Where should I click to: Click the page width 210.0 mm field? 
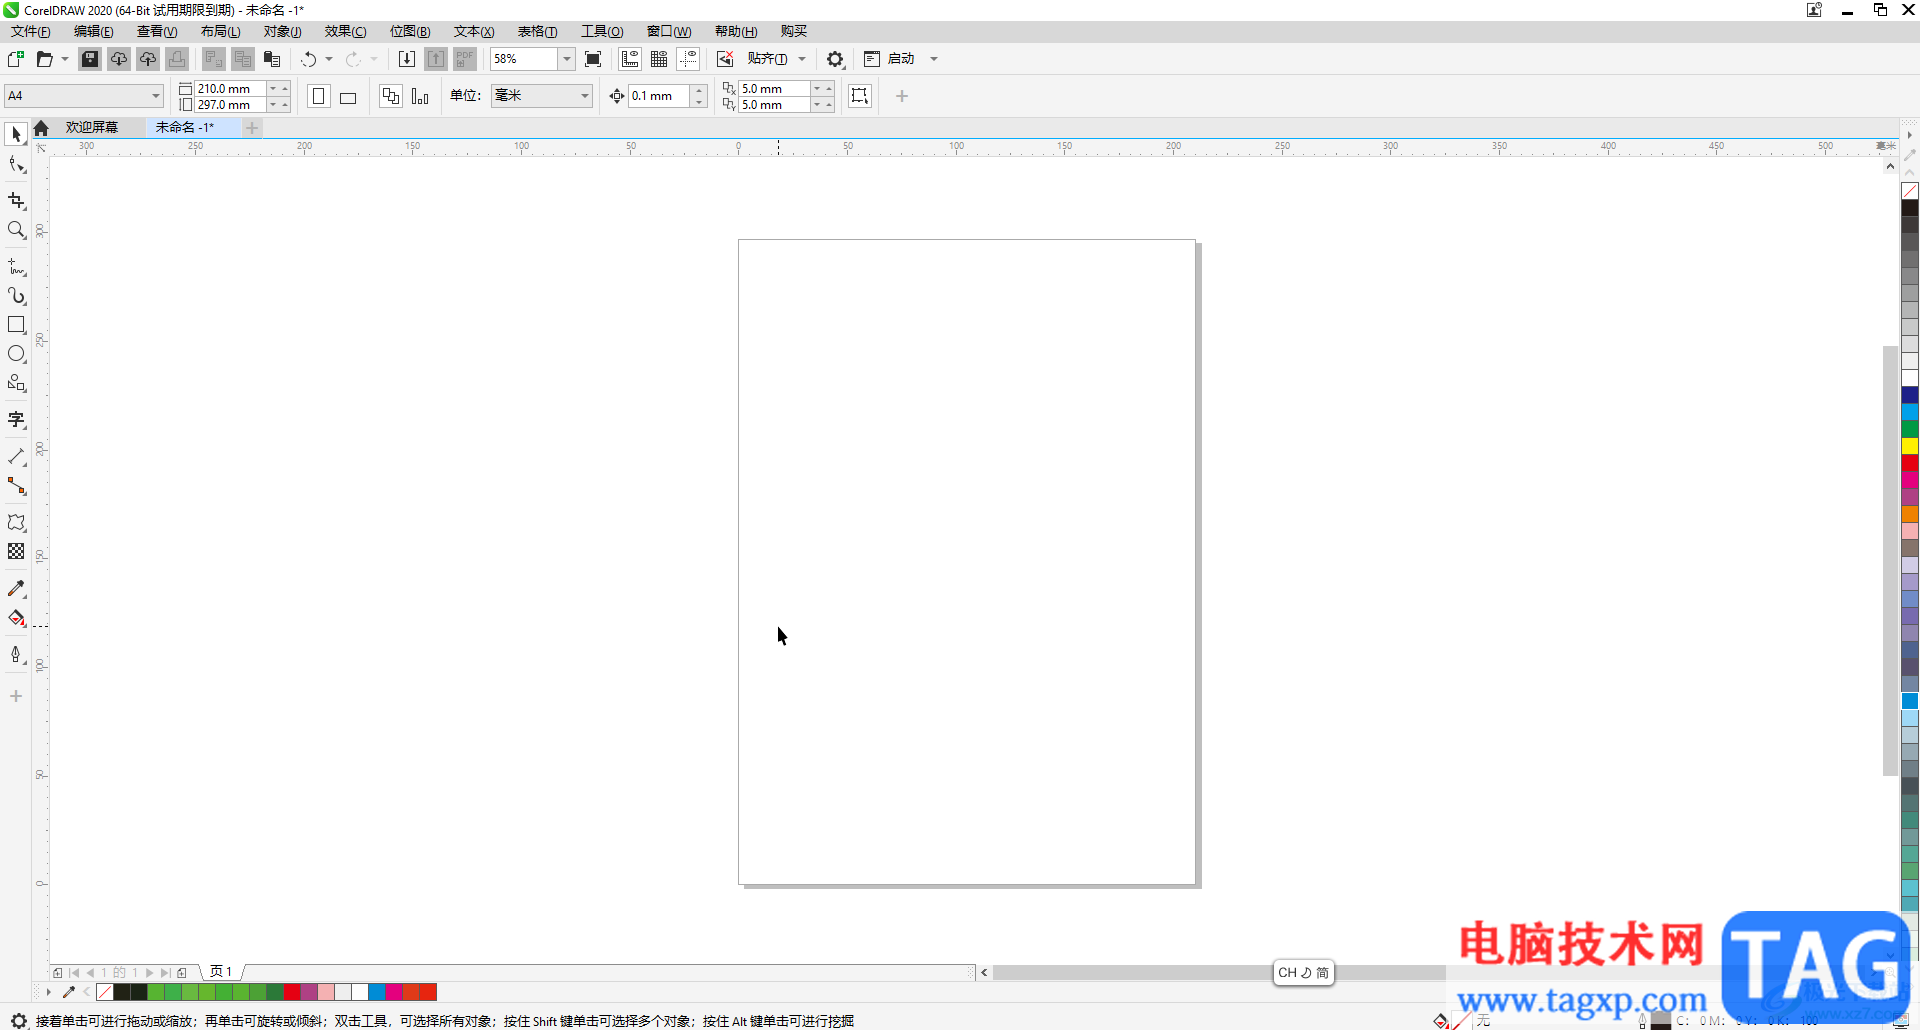(230, 89)
